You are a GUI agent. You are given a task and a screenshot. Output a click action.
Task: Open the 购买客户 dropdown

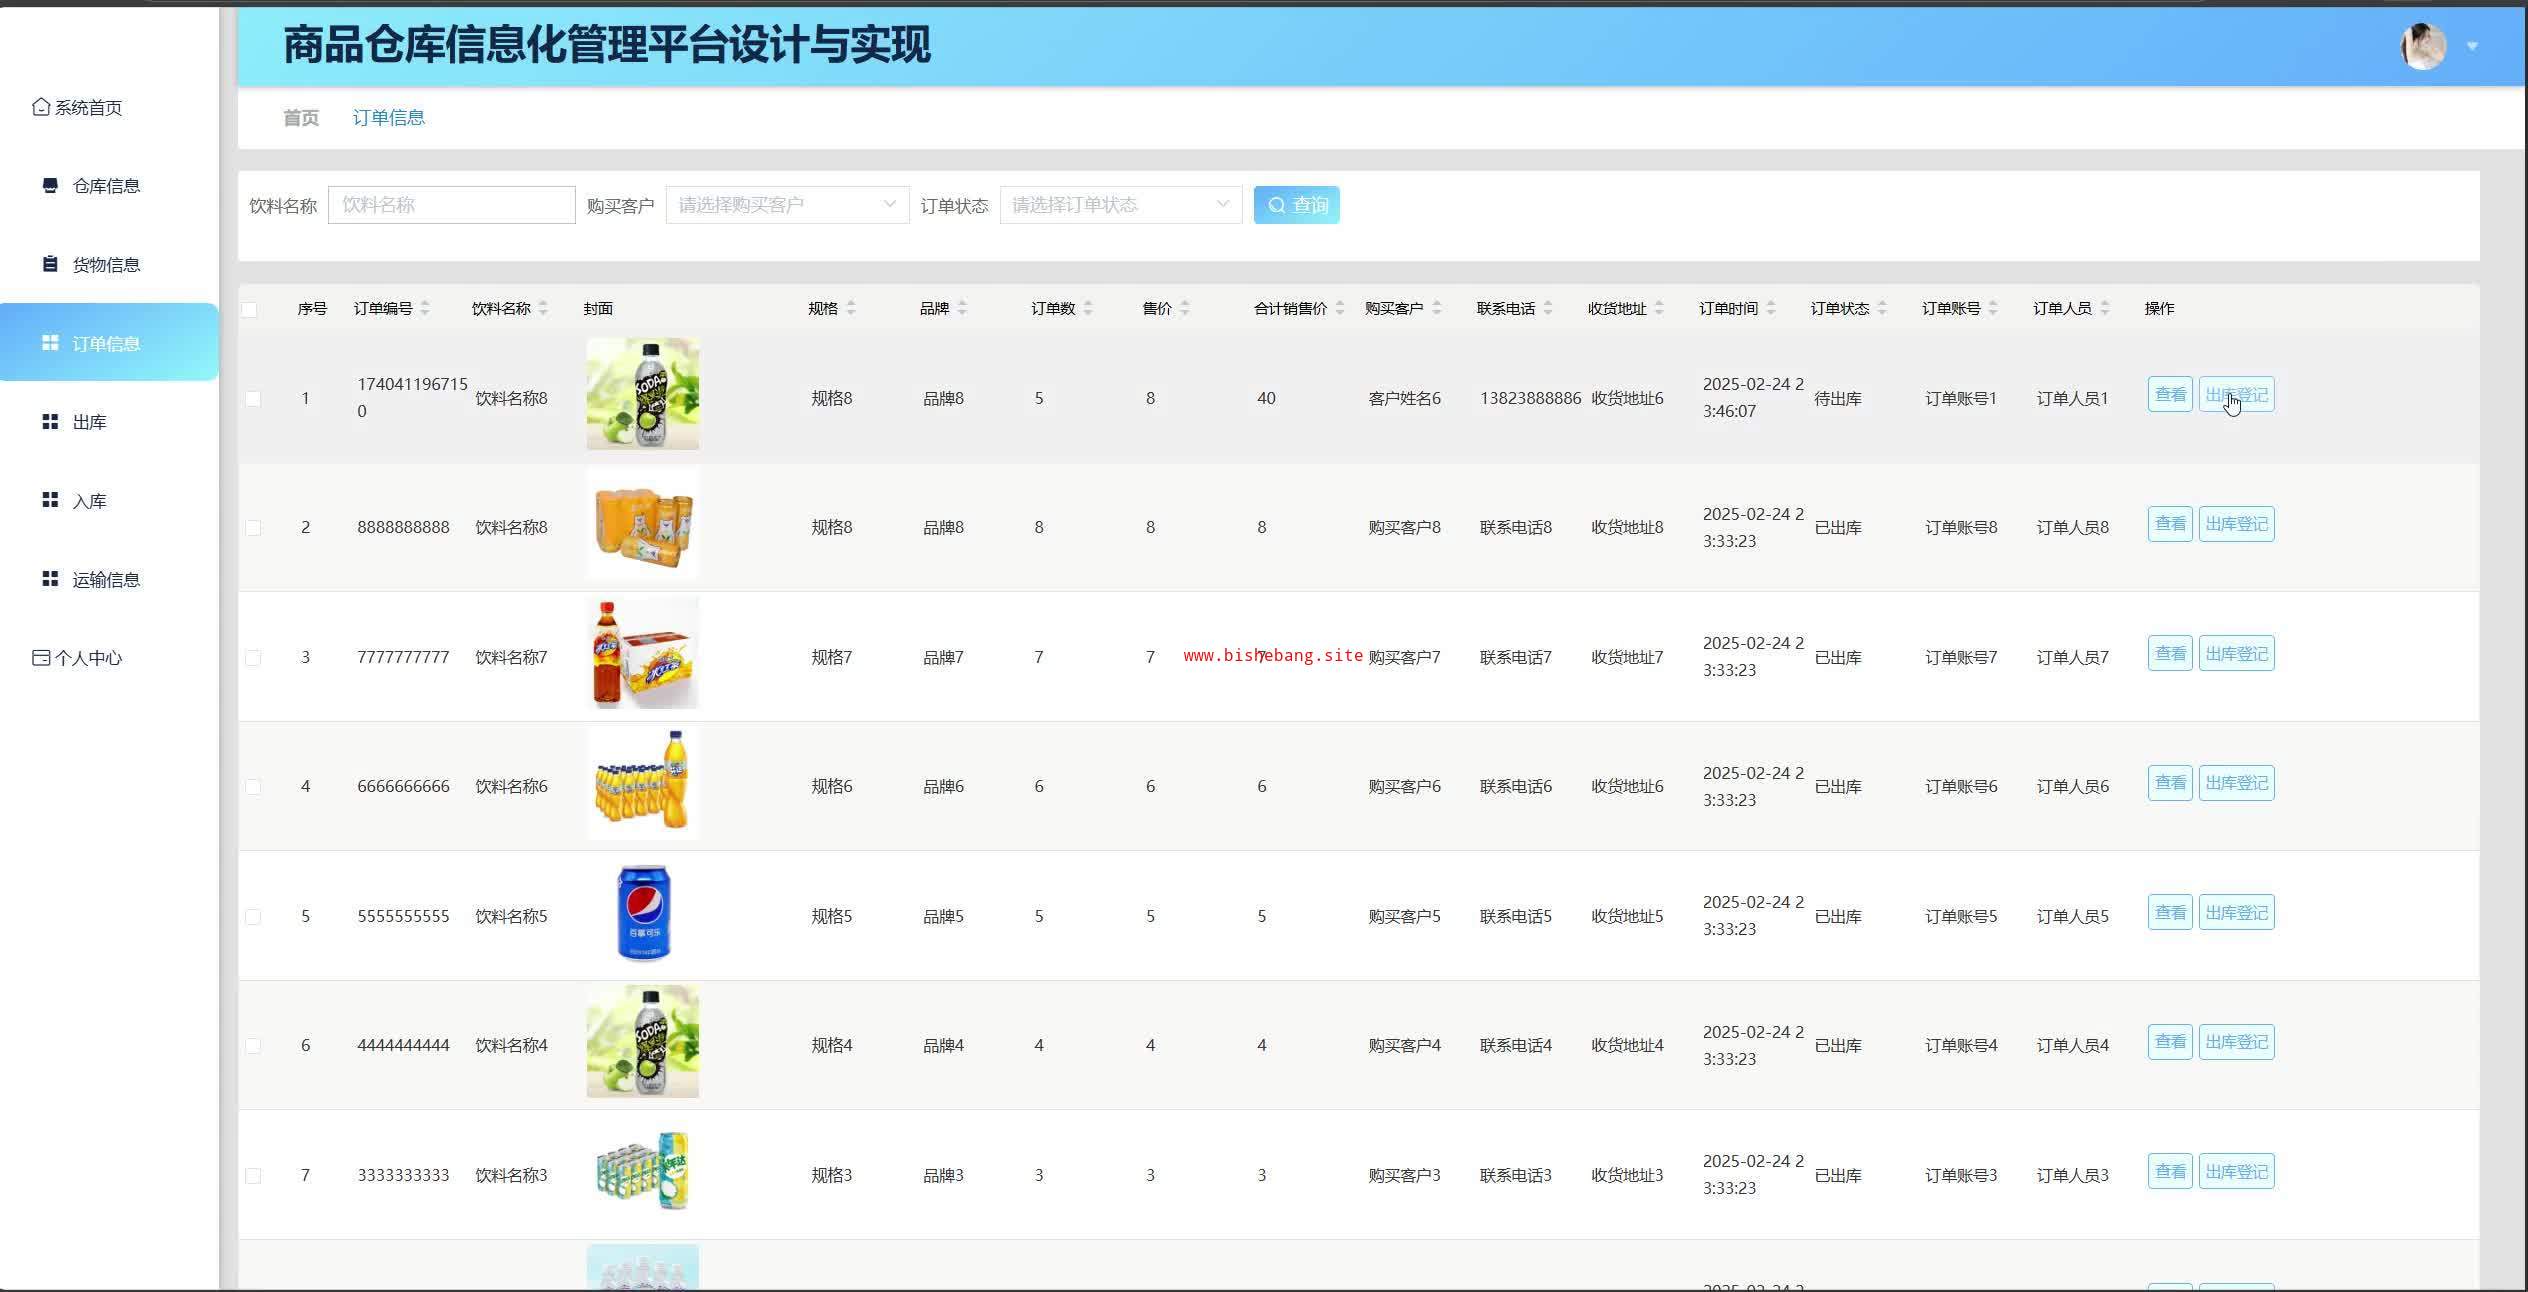pos(787,205)
